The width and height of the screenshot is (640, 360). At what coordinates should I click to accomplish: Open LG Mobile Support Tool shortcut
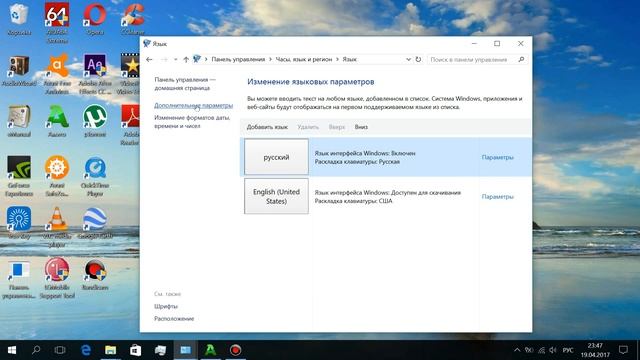pos(57,278)
